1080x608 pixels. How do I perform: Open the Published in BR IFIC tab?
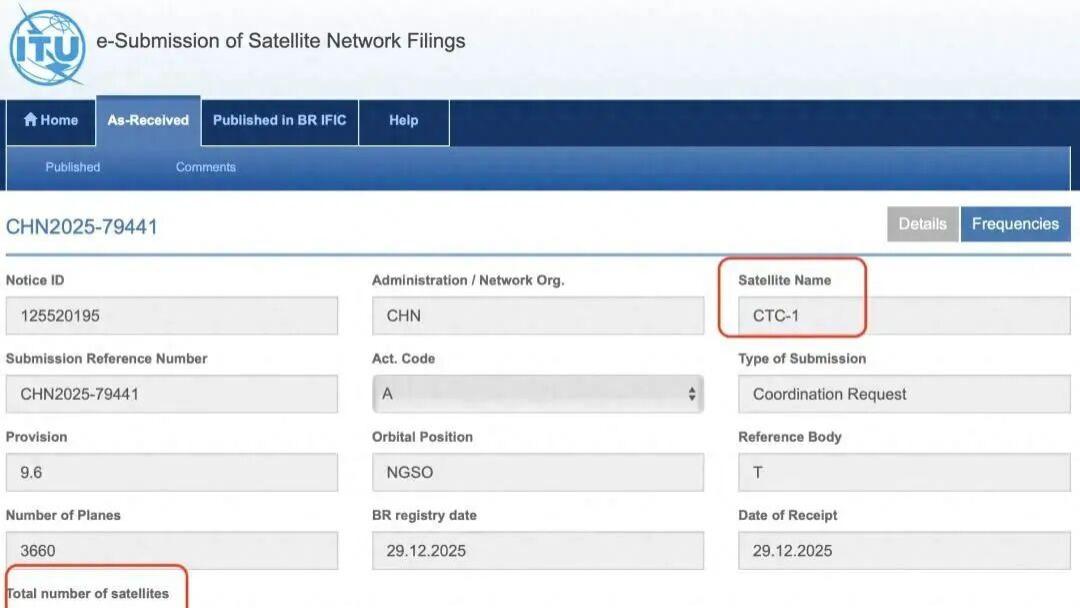tap(279, 120)
